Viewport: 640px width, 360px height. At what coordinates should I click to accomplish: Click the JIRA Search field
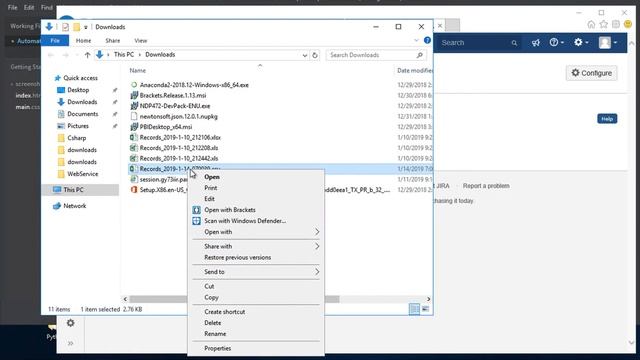point(478,42)
